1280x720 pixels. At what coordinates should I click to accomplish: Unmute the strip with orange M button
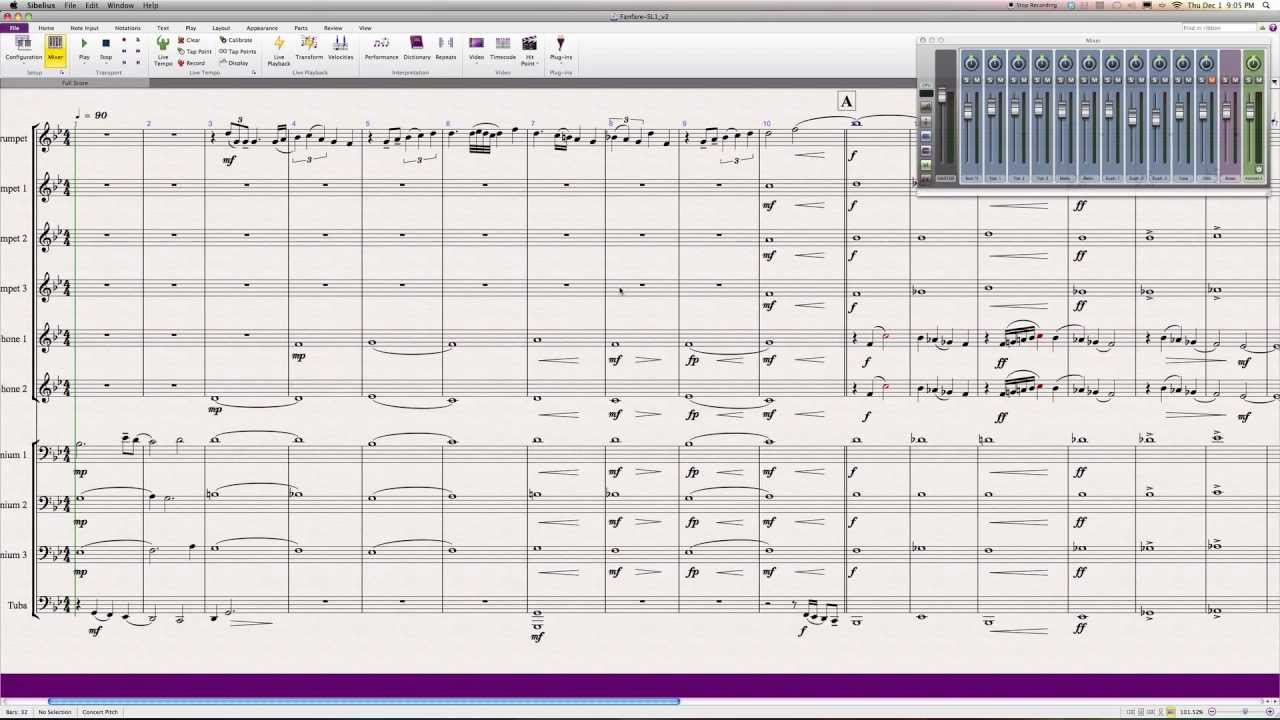1212,80
